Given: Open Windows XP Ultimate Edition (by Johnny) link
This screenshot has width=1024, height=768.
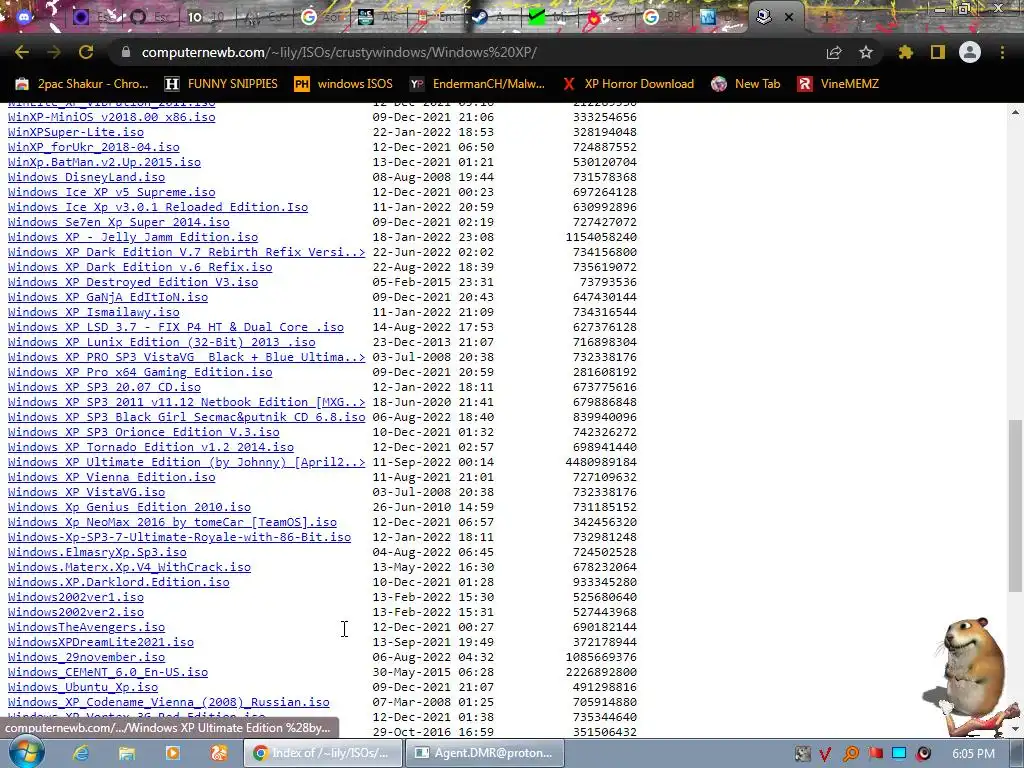Looking at the screenshot, I should pos(186,462).
